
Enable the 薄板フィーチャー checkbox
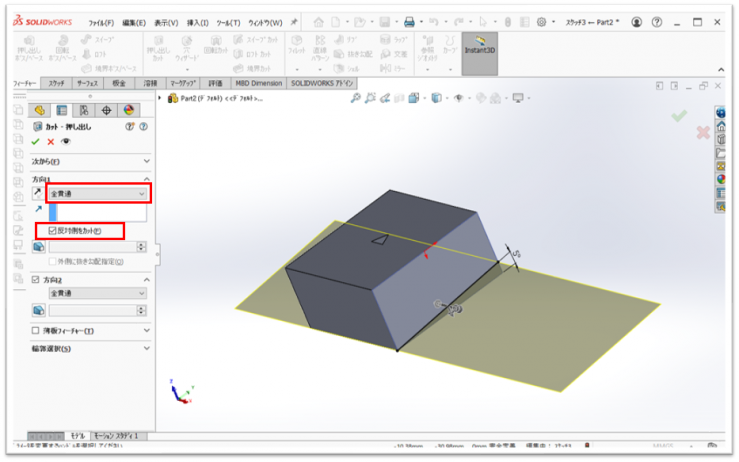tap(37, 331)
